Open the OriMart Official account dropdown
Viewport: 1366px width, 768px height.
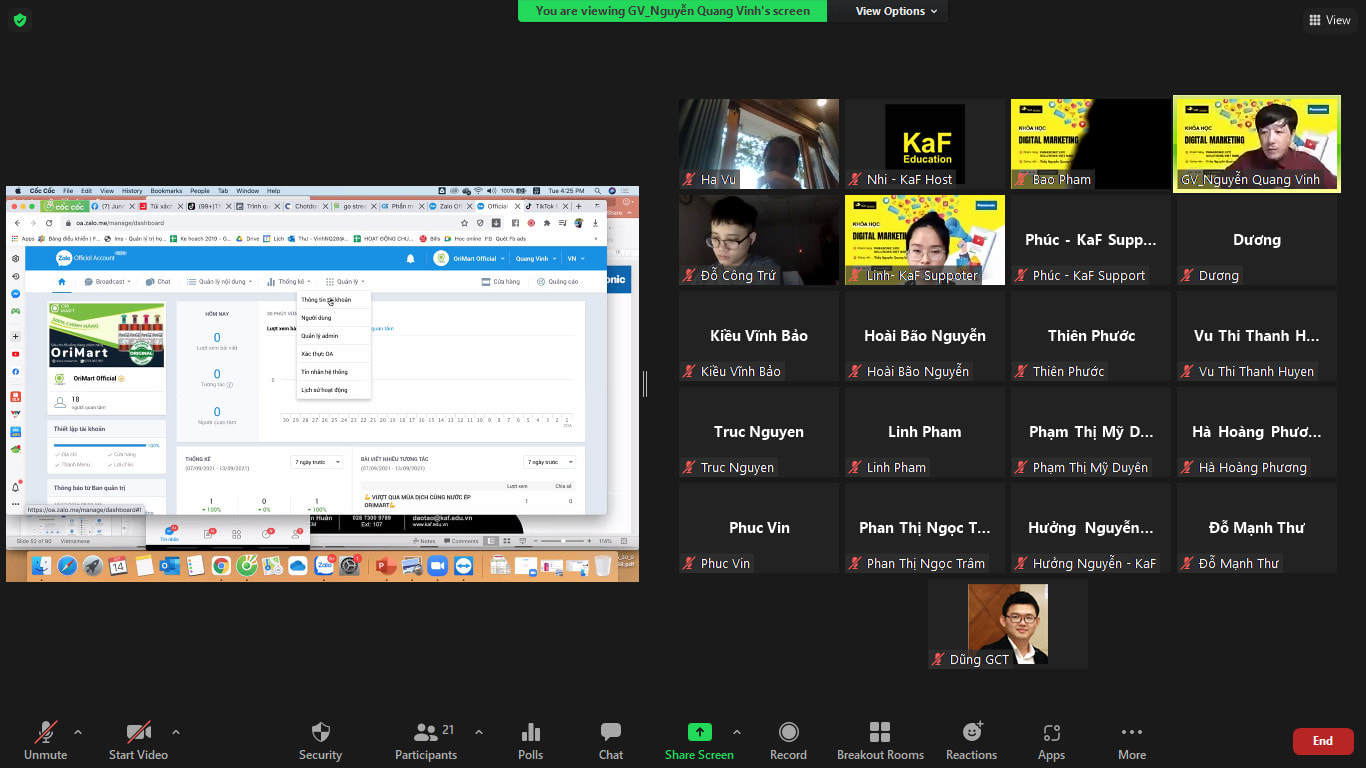469,259
